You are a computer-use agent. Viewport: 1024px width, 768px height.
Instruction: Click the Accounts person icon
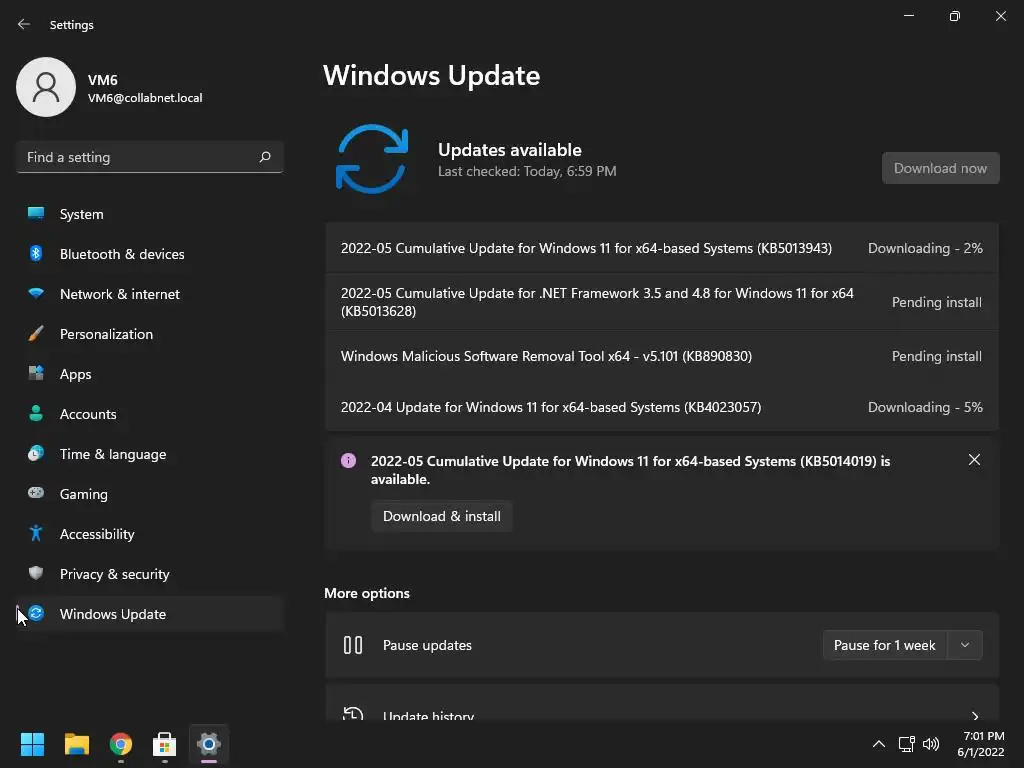36,413
